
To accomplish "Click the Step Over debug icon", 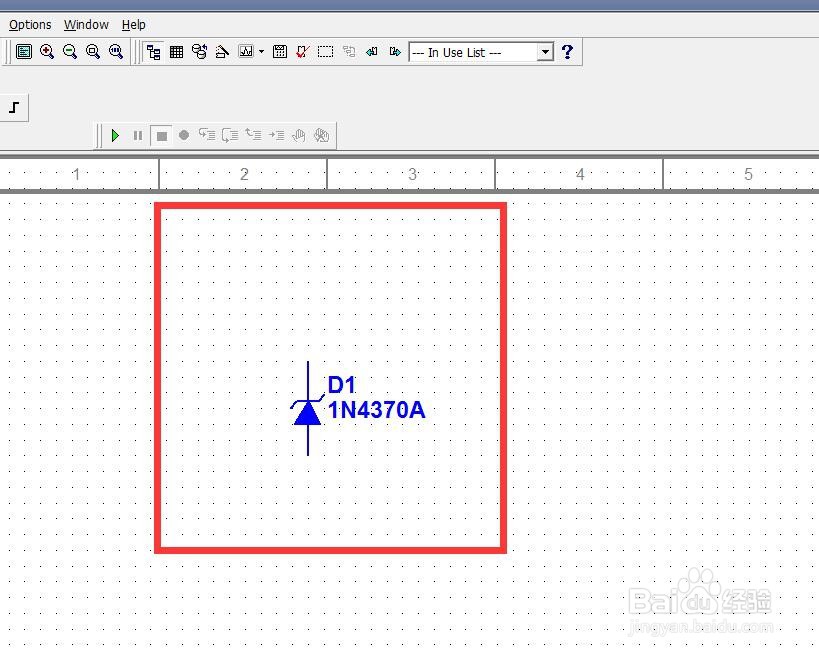I will point(230,135).
